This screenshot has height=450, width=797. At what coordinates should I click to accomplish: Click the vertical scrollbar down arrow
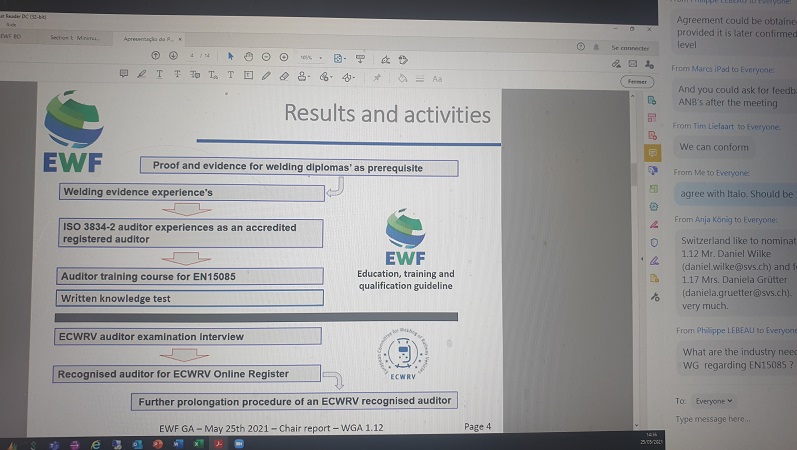point(636,425)
